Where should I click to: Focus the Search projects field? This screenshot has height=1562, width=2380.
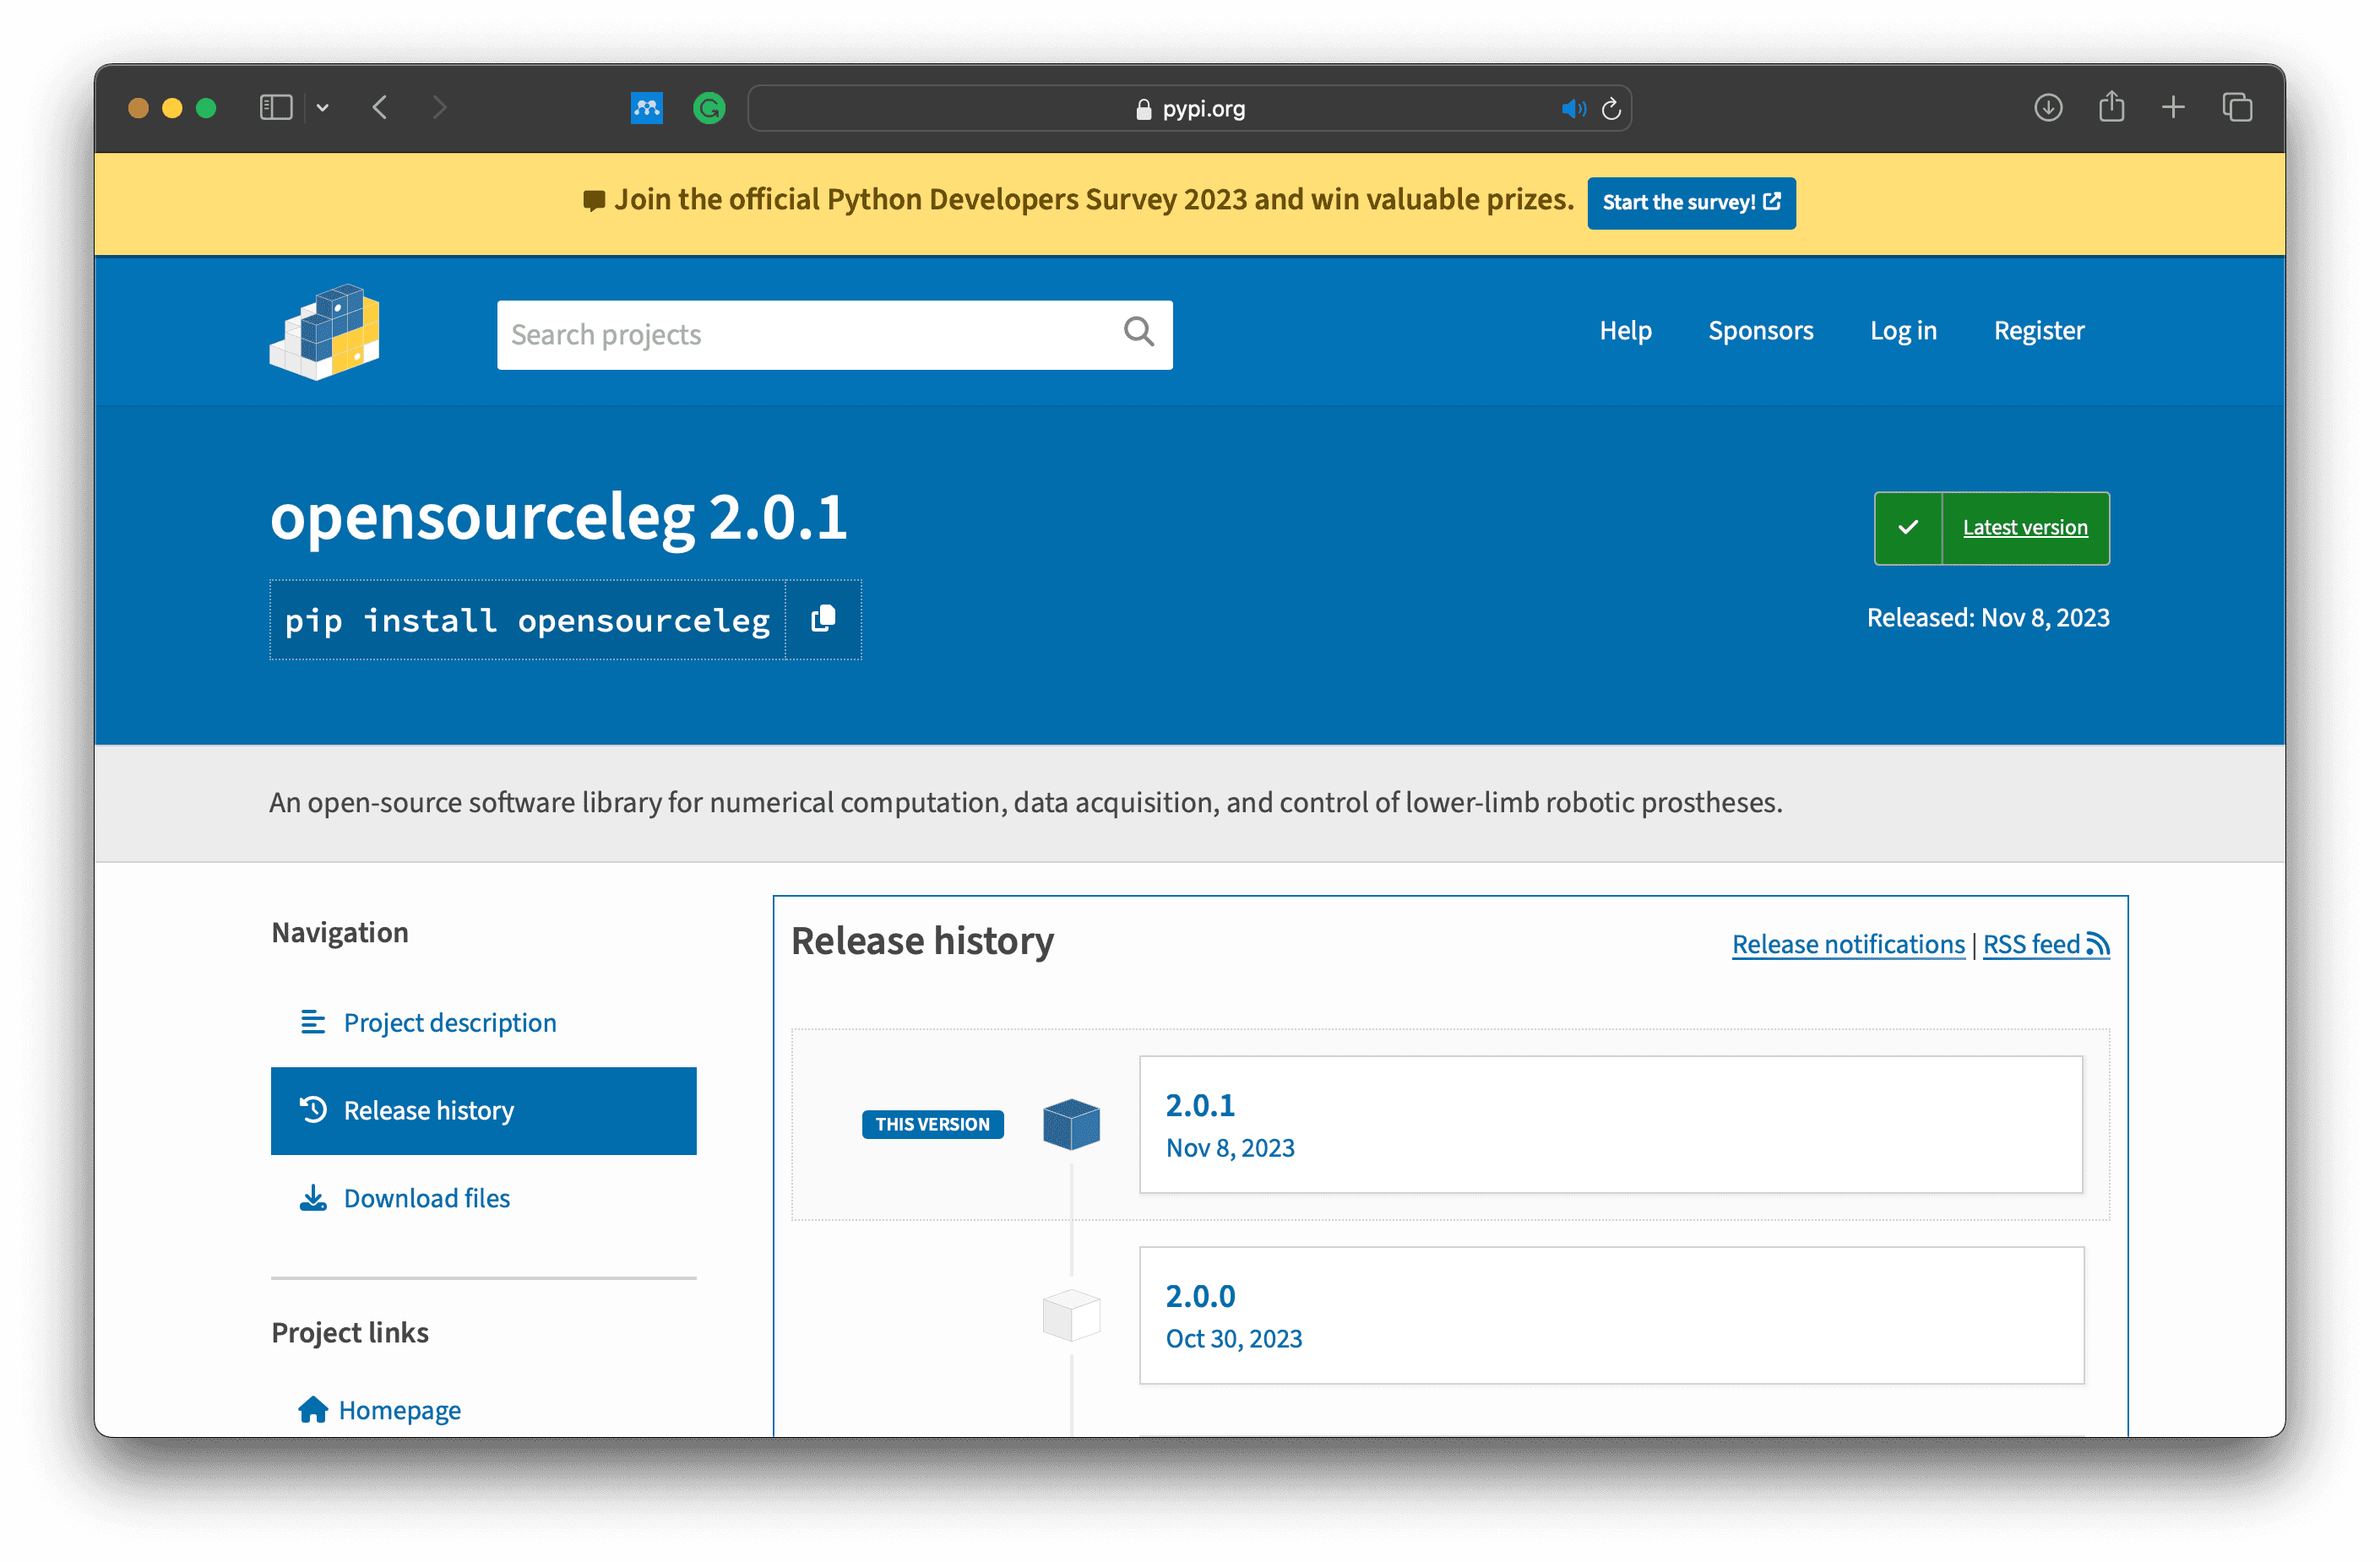(834, 335)
